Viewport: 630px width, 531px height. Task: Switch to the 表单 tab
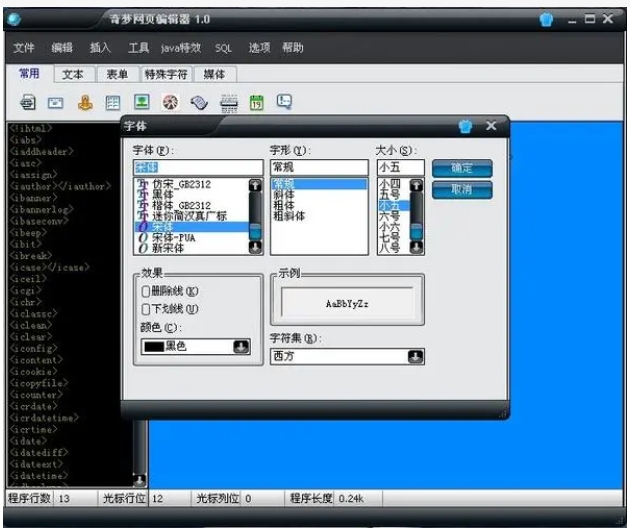[118, 74]
